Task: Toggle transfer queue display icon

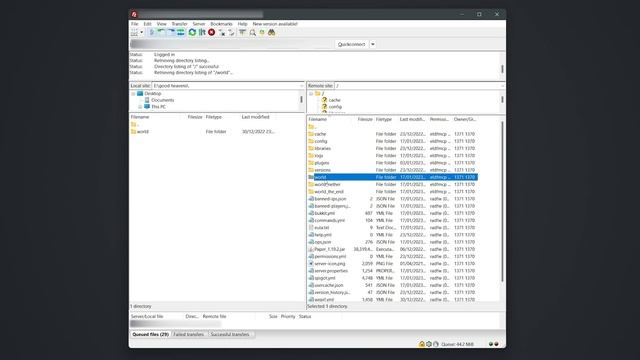Action: [181, 33]
